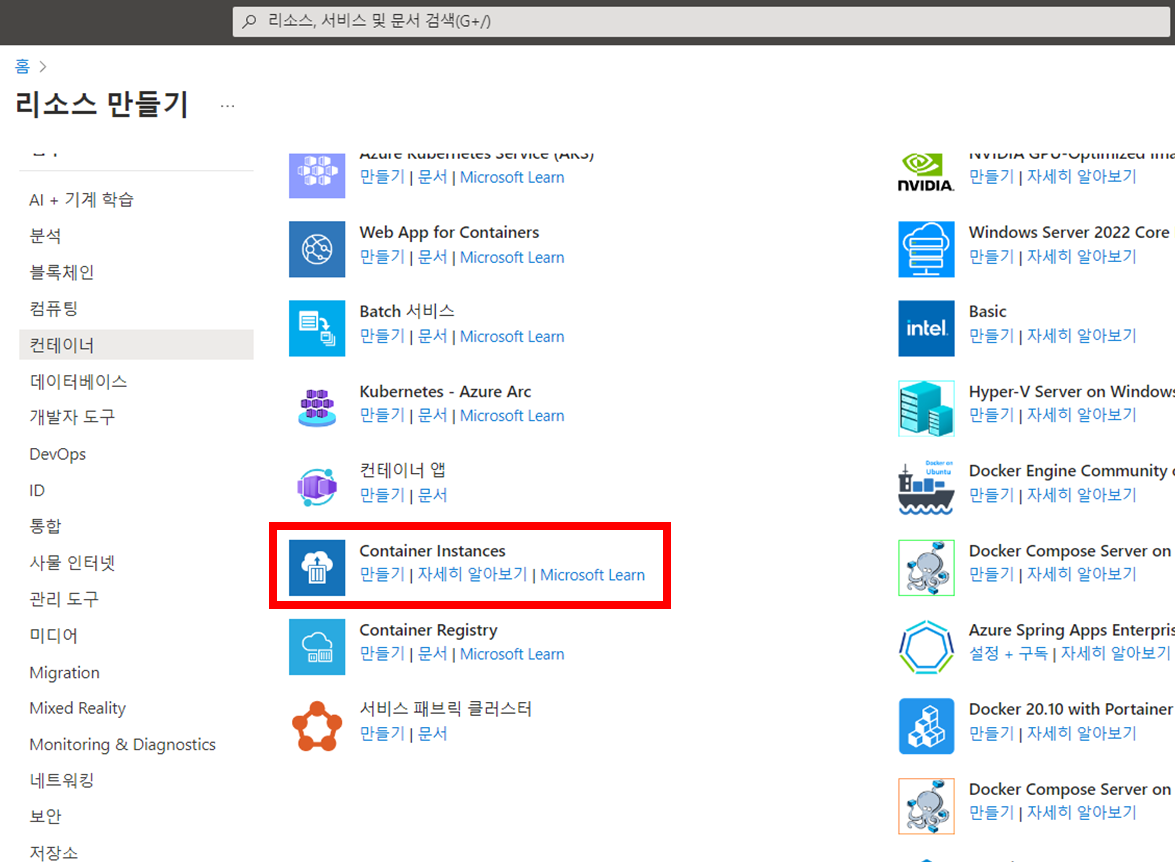
Task: Click 만들기 under Web App for Containers
Action: point(382,257)
